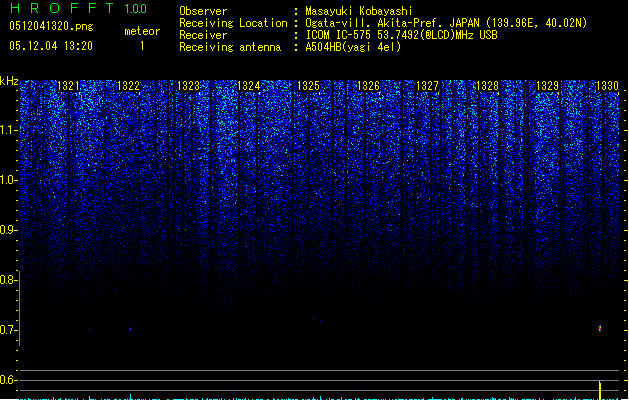
Task: Click the 1326 time marker
Action: click(368, 86)
